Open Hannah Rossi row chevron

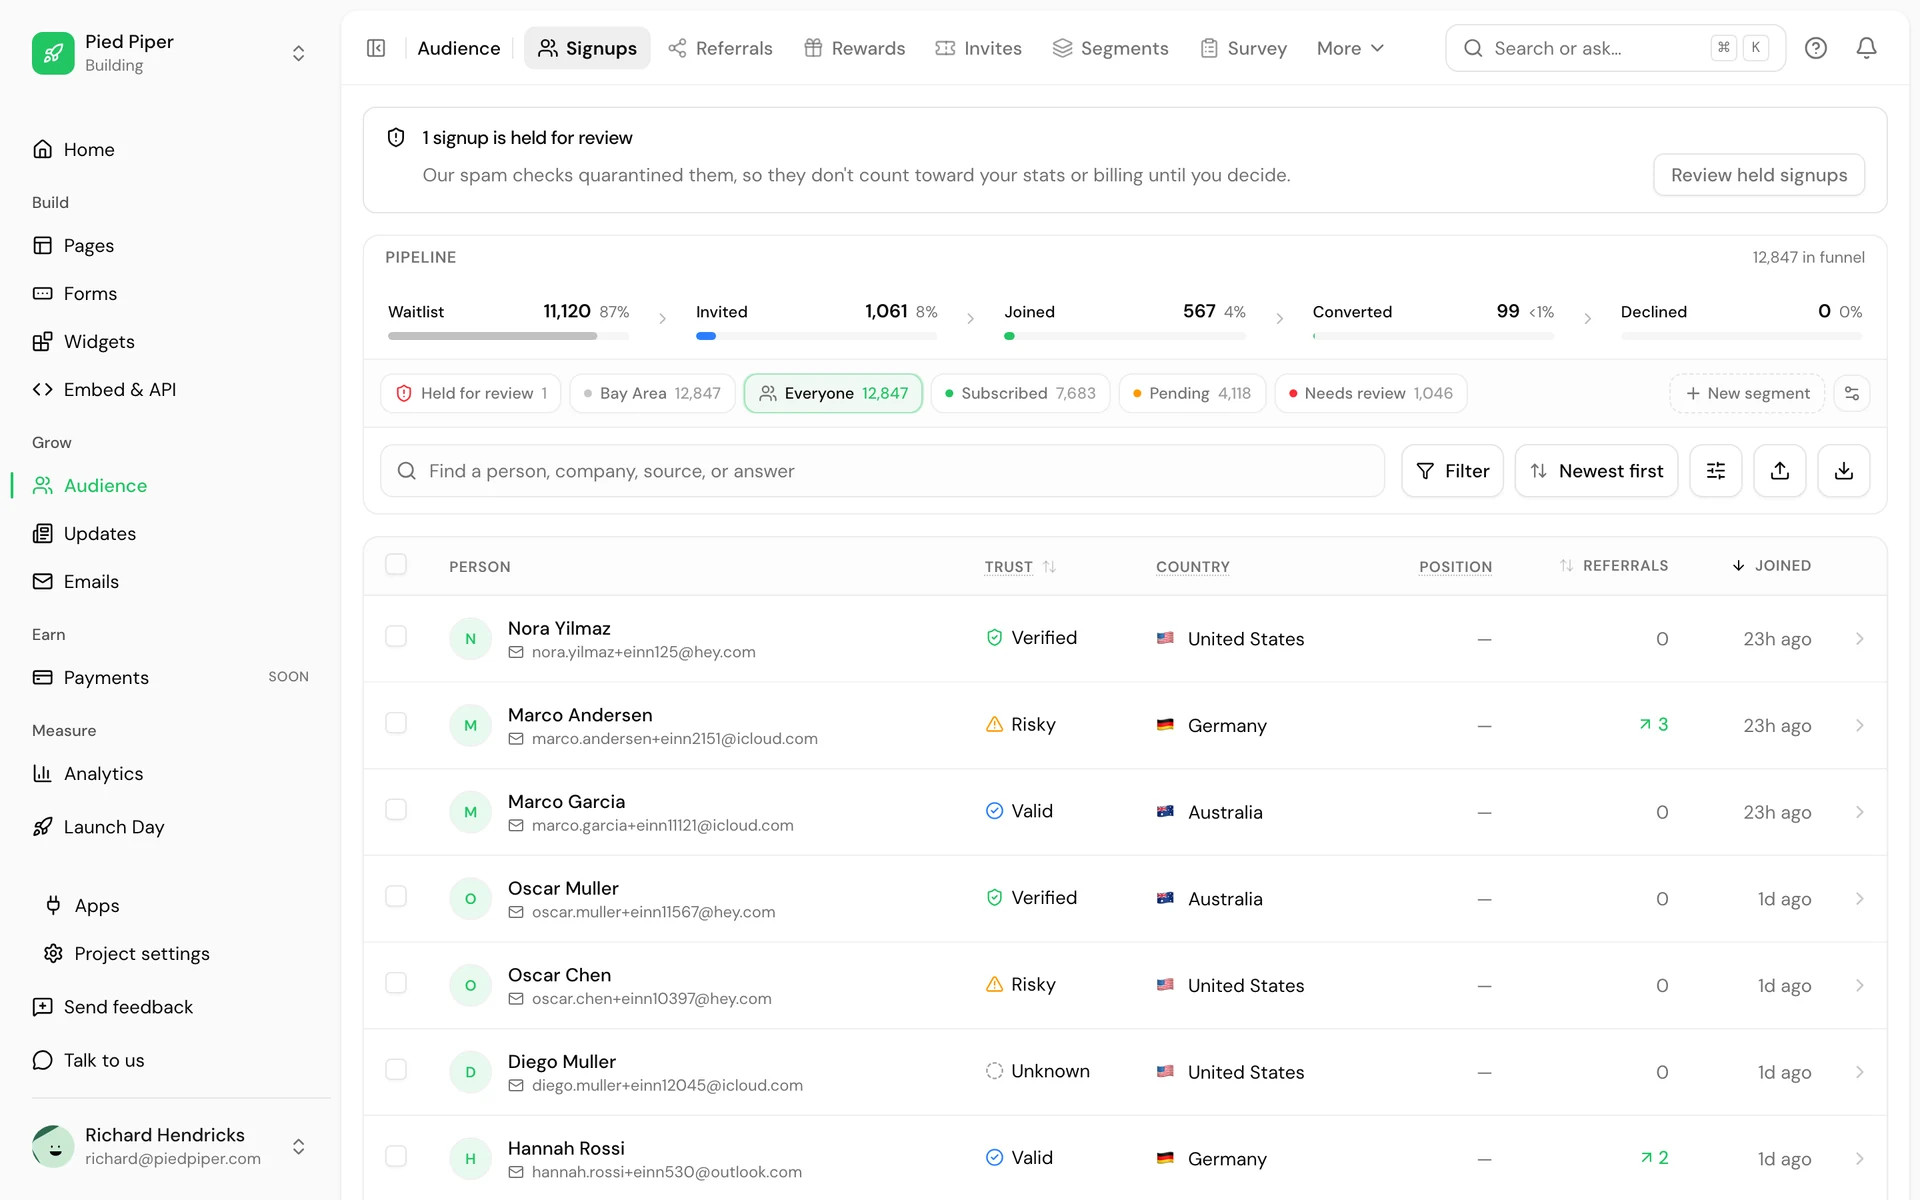(1860, 1158)
